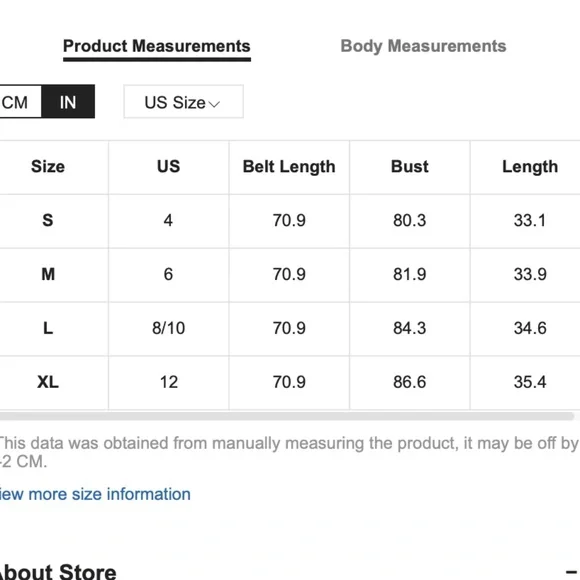580x580 pixels.
Task: Click the horizontal table scrollbar
Action: (287, 417)
